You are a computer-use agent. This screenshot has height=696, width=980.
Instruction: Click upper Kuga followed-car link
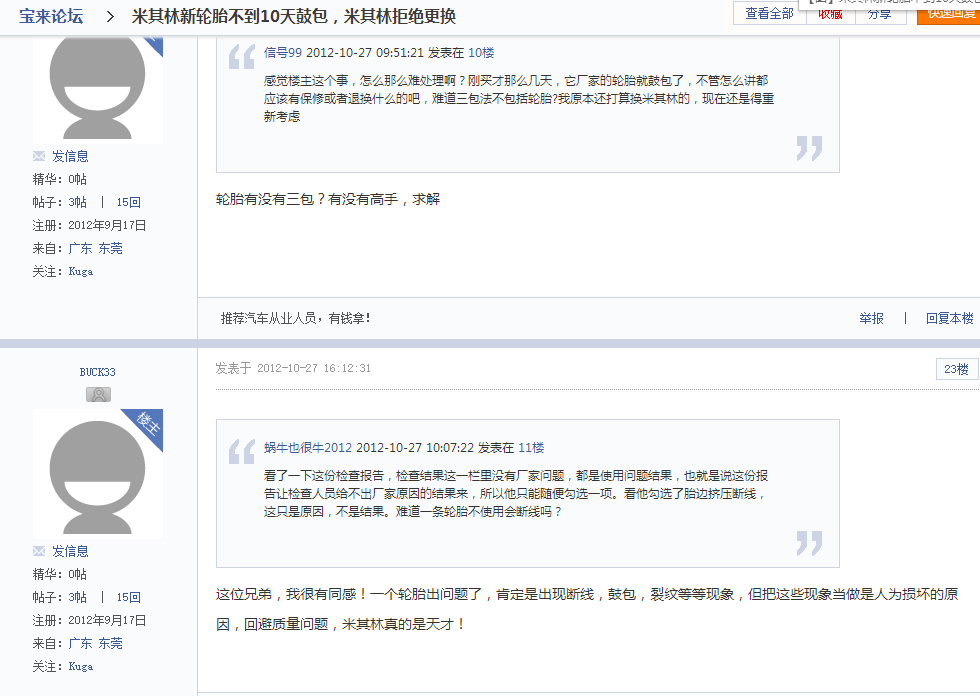(81, 272)
